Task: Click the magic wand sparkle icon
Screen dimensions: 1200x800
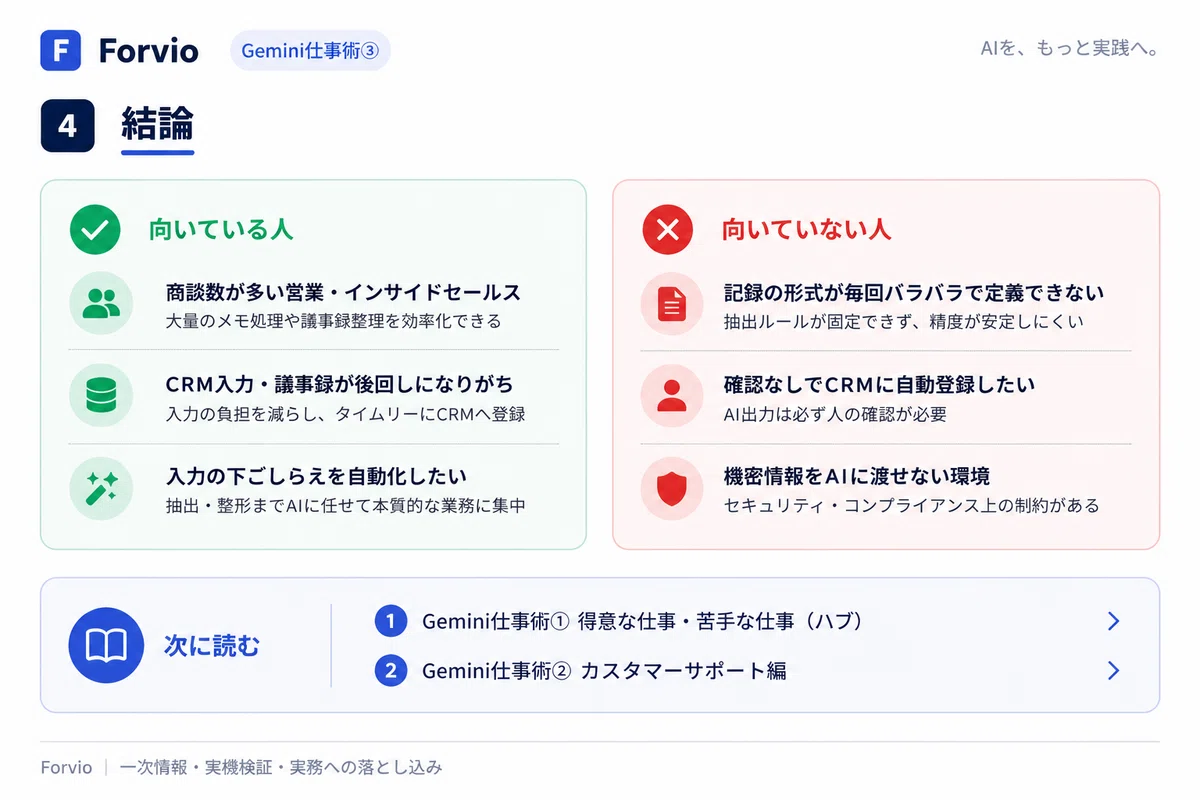Action: [101, 488]
